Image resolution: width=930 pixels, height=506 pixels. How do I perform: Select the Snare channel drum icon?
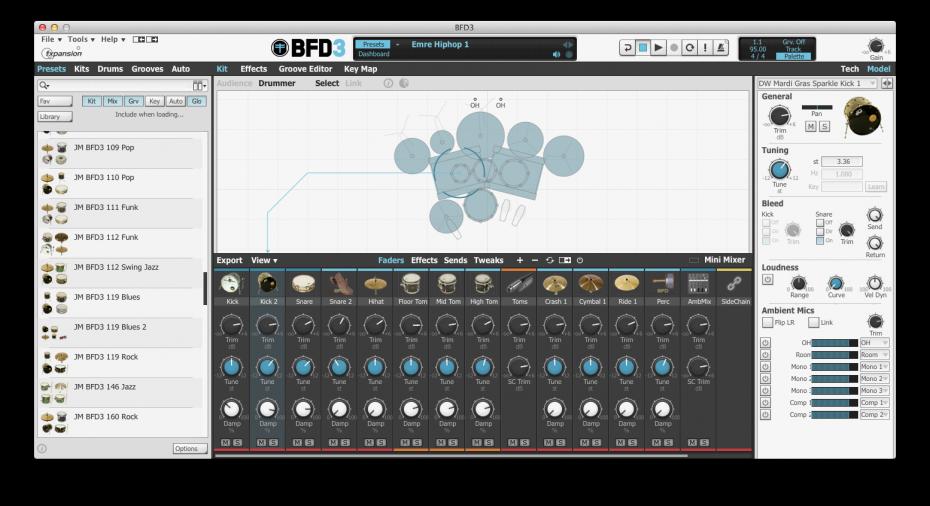tap(303, 284)
